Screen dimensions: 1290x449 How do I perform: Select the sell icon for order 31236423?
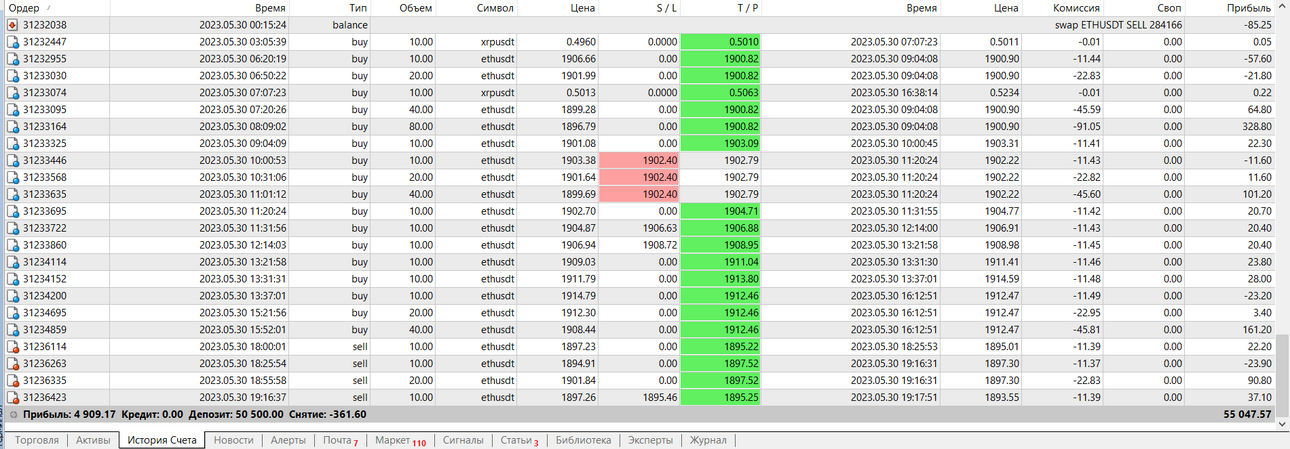(12, 397)
